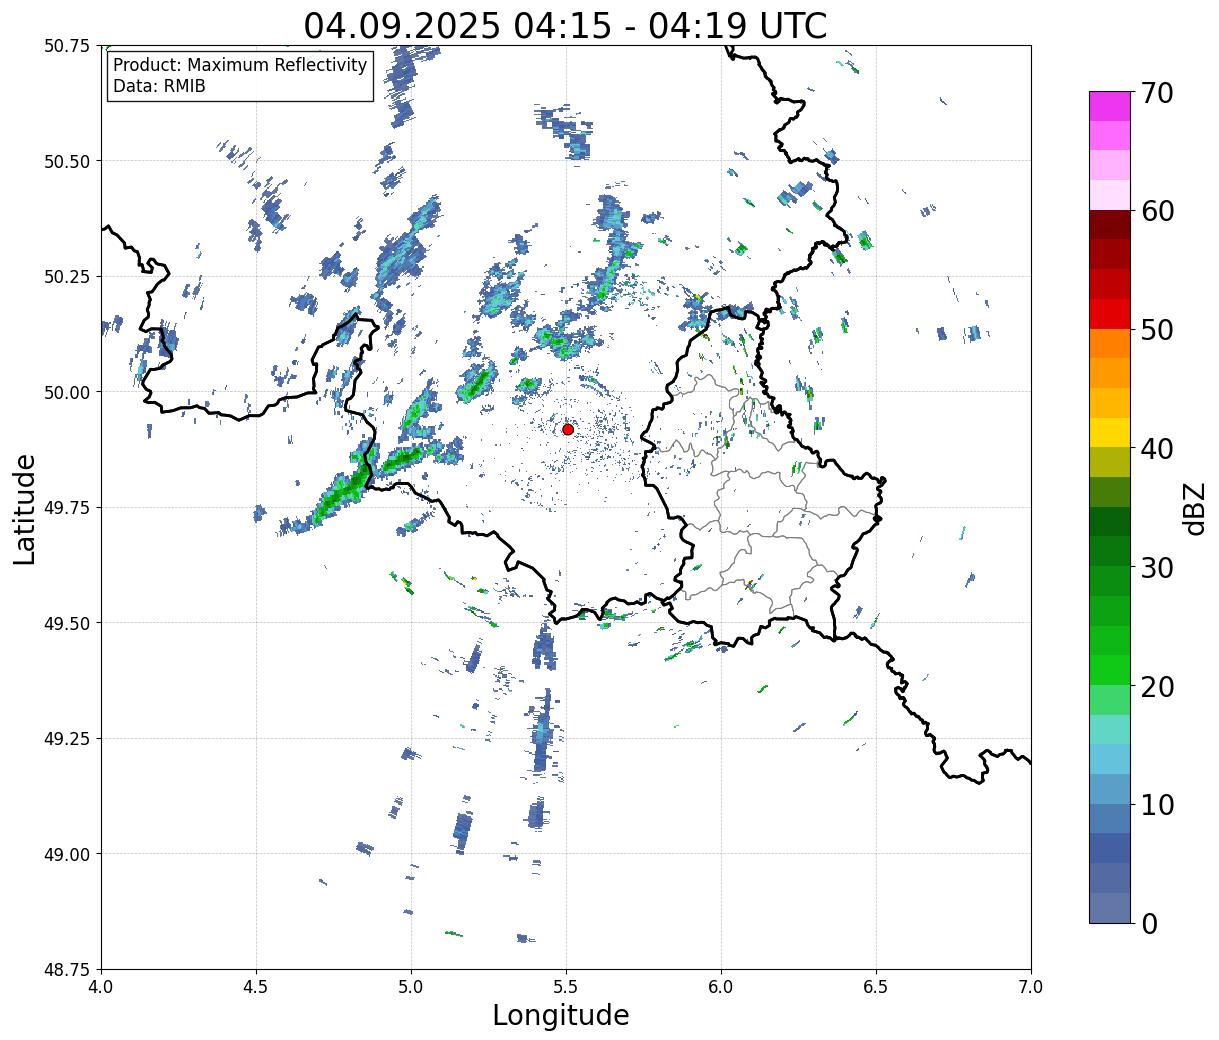Select the 'Data: RMIB' text line
Image resolution: width=1219 pixels, height=1040 pixels.
coord(159,86)
